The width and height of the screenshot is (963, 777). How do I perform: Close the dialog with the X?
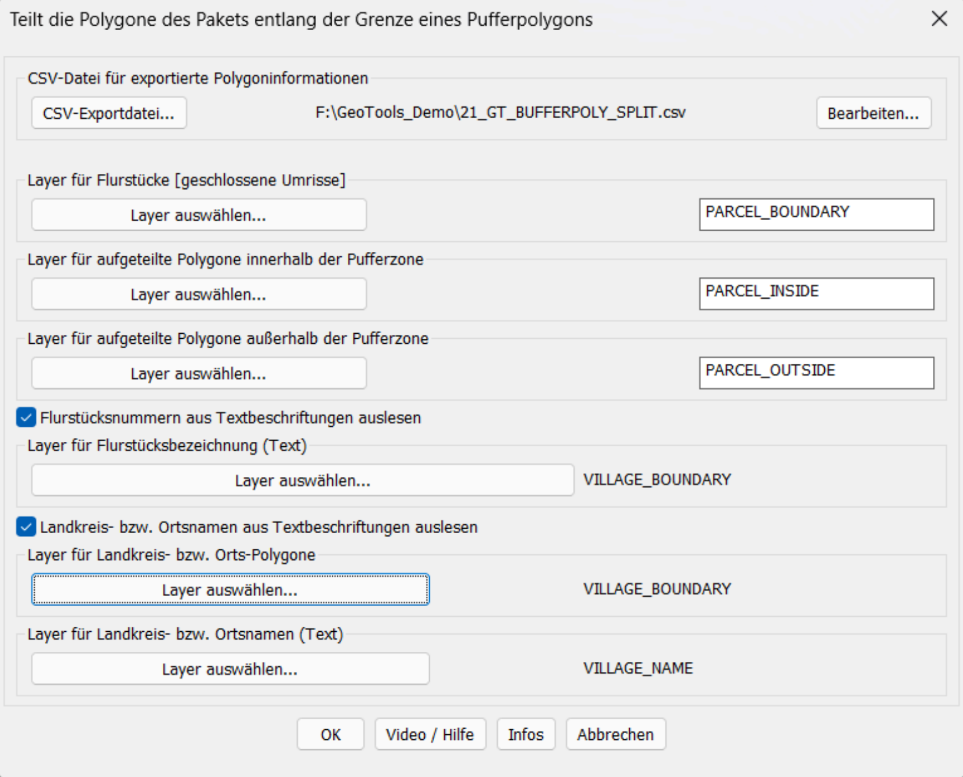coord(938,19)
